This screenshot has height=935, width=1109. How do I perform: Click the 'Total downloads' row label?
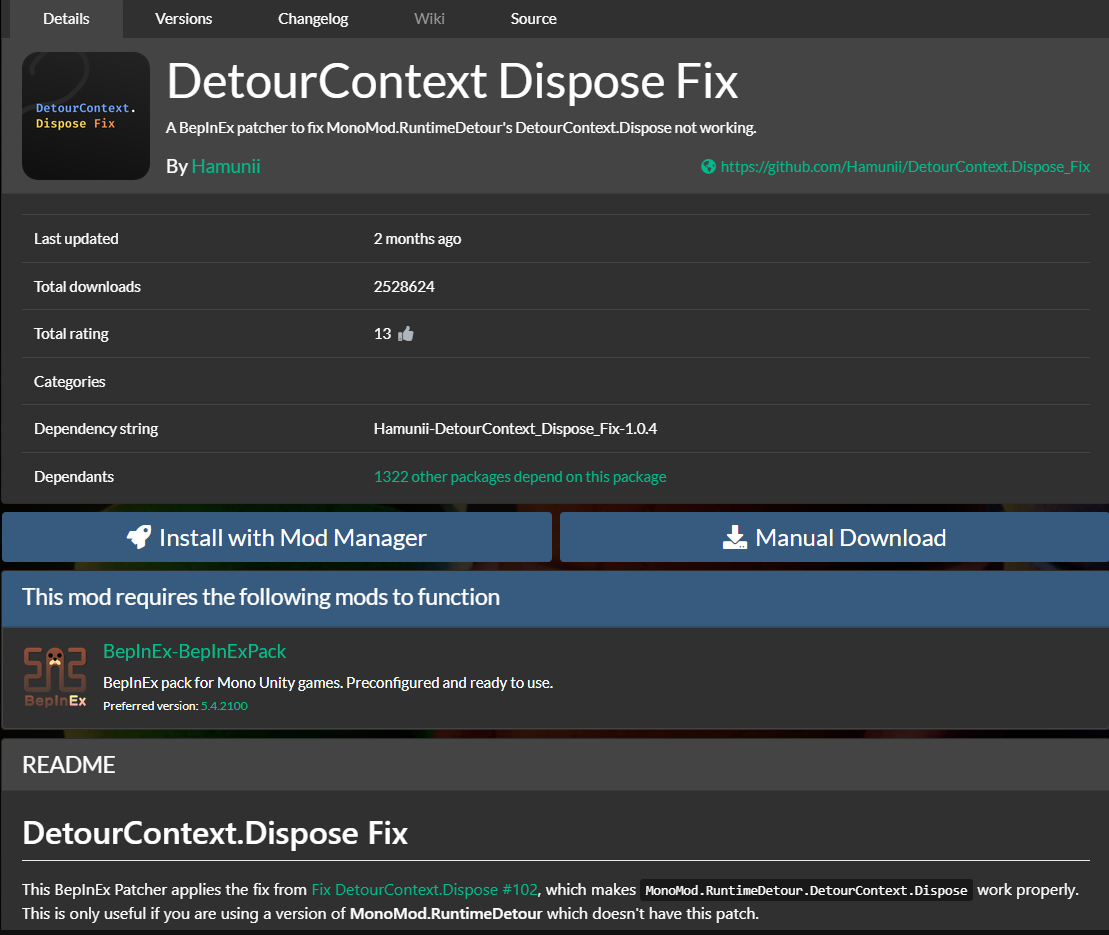tap(87, 286)
